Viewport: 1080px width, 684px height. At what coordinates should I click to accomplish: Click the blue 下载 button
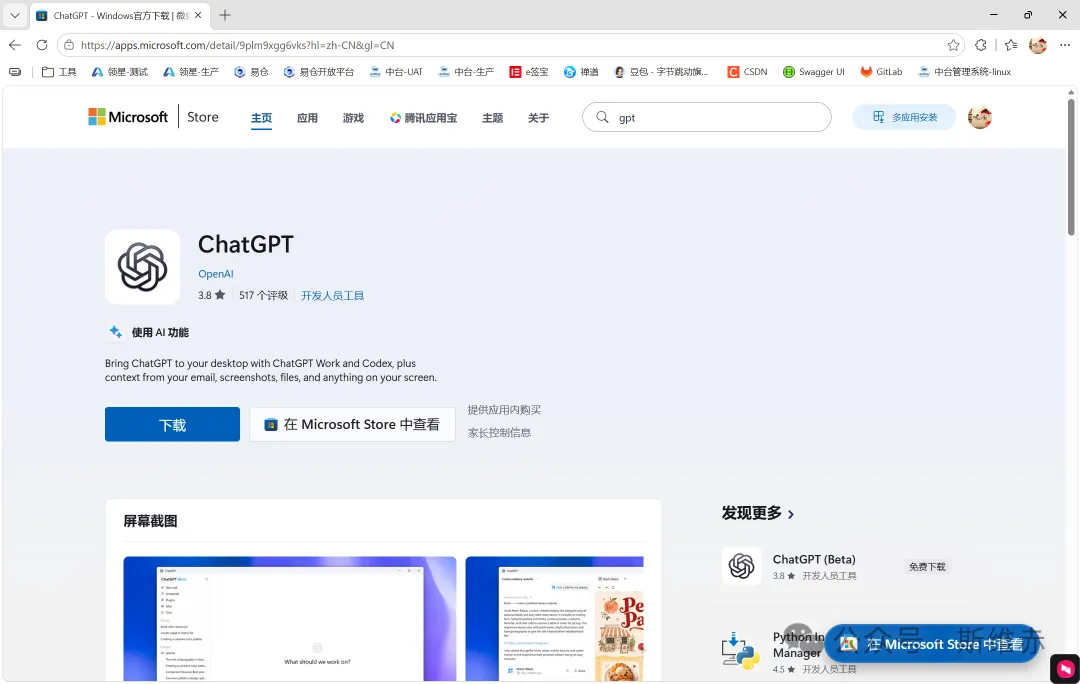pyautogui.click(x=172, y=424)
